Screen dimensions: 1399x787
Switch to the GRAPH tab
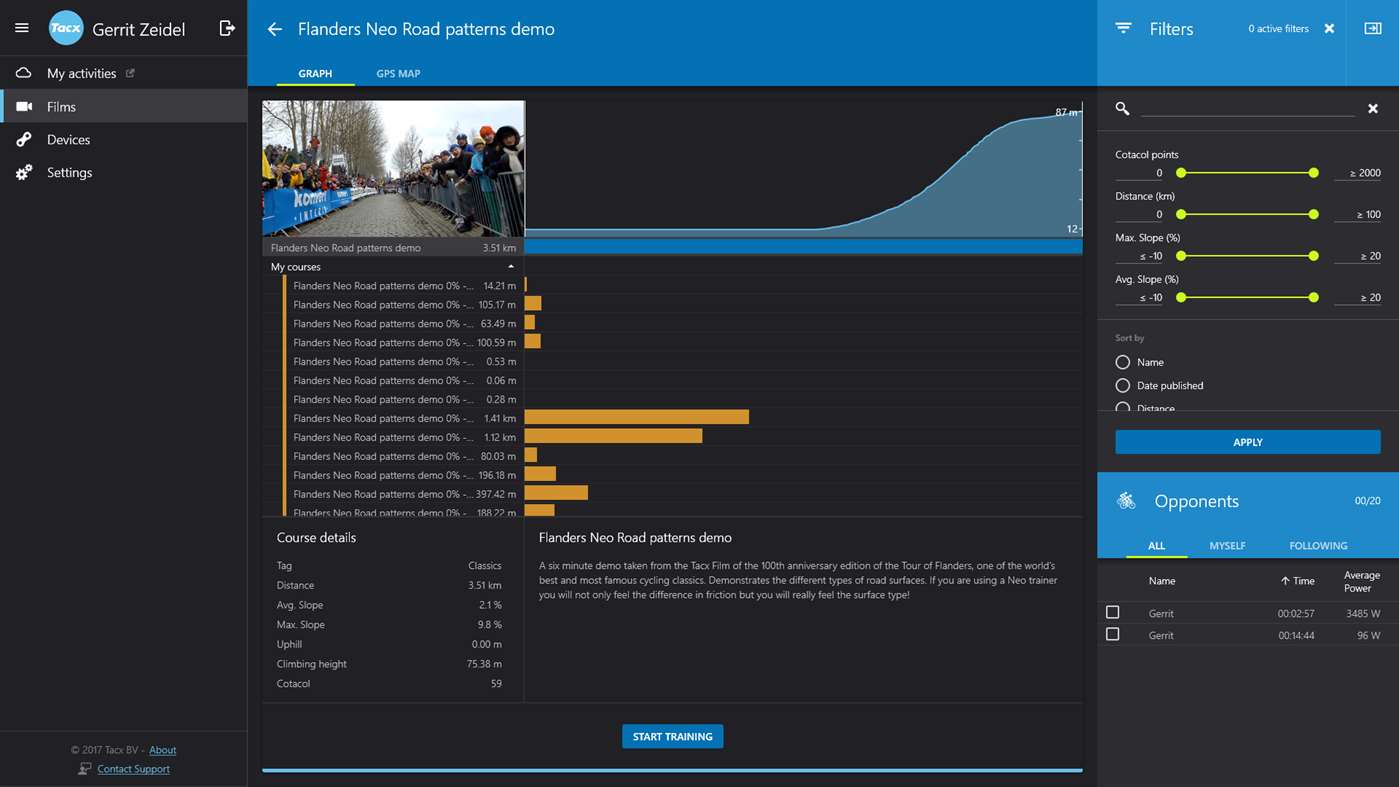(x=315, y=73)
